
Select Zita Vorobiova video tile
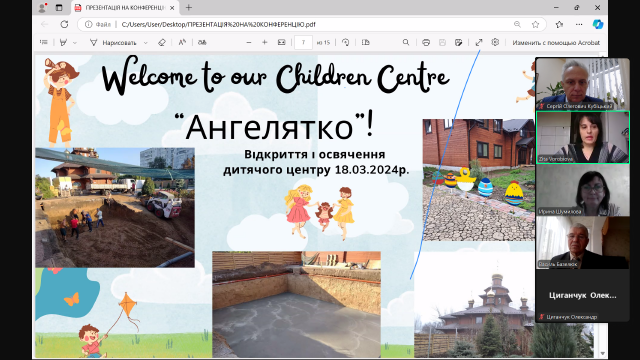(x=582, y=137)
